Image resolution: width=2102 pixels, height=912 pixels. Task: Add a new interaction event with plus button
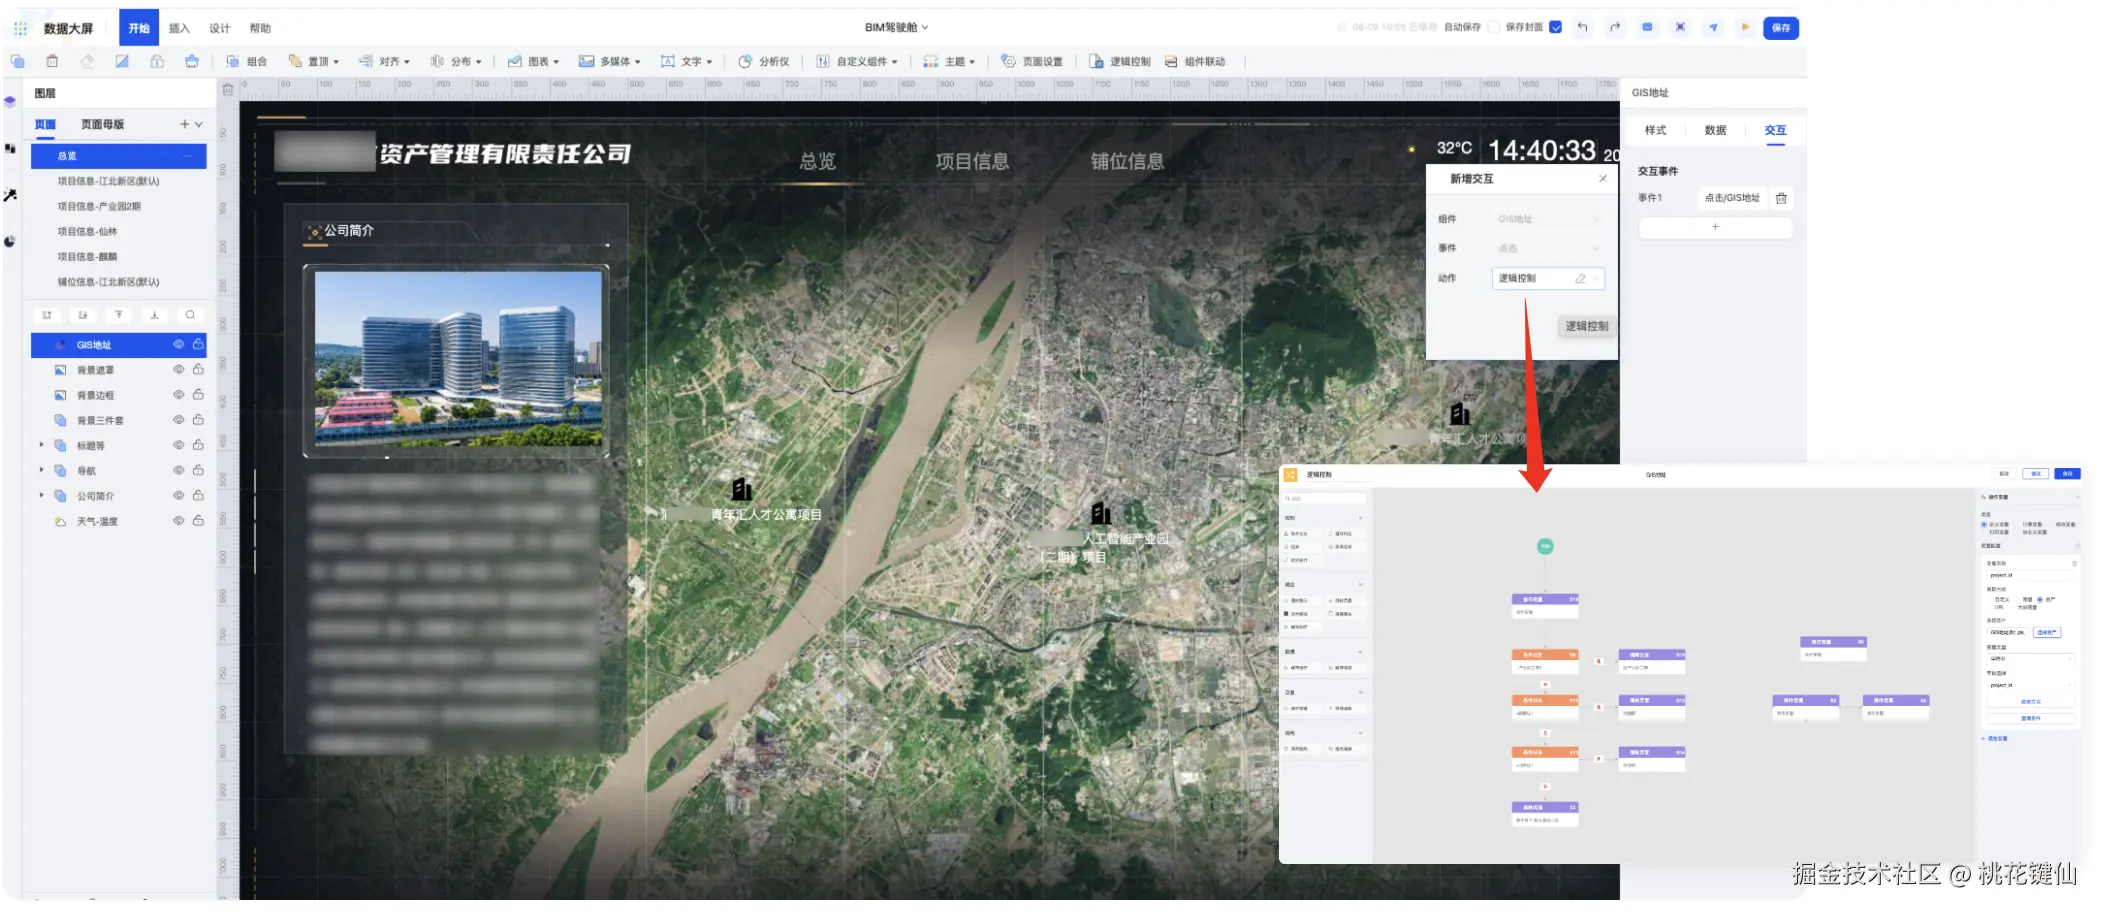(x=1715, y=227)
